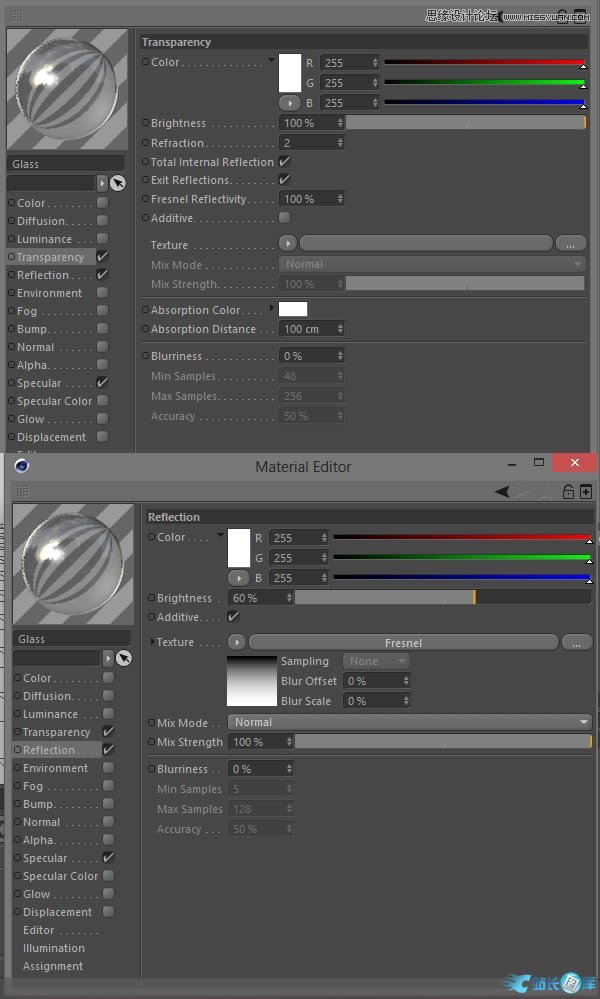
Task: Click the picker arrow icon beside upper Glass layer field
Action: (x=118, y=183)
